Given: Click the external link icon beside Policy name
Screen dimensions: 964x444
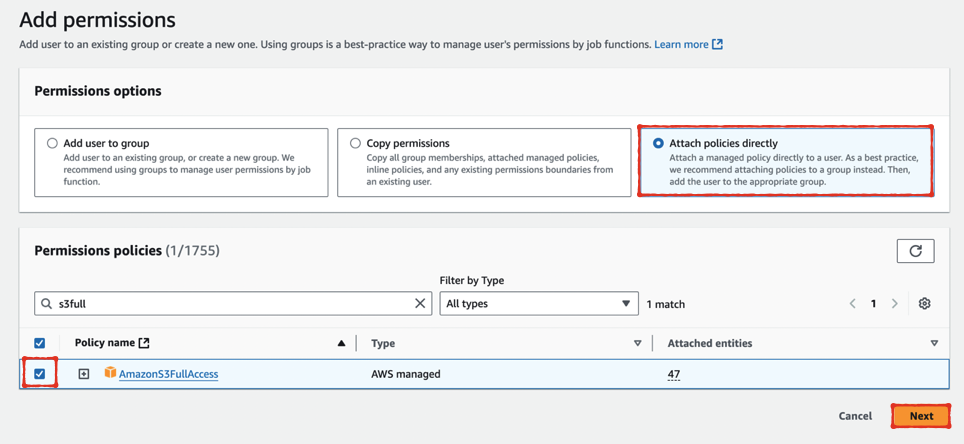Looking at the screenshot, I should pos(144,343).
